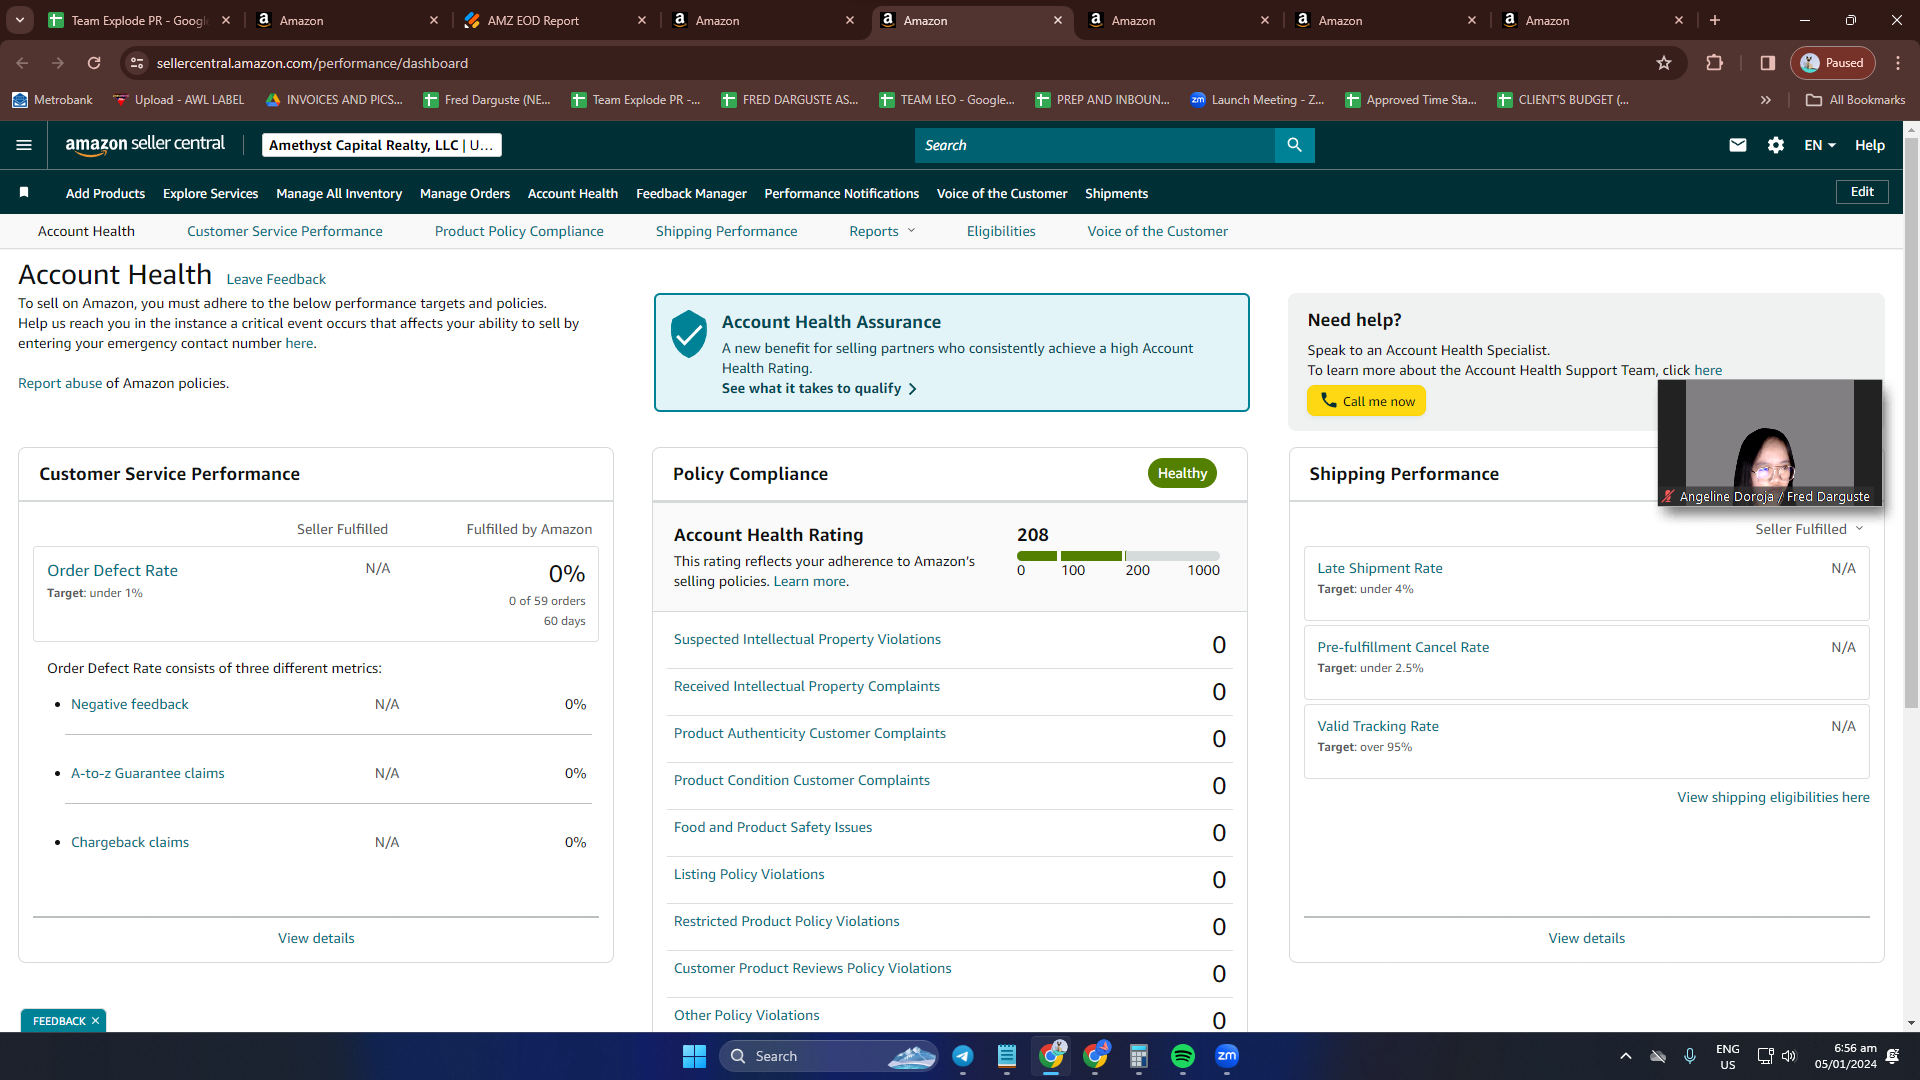Switch to the AMZ EOD Report tab
This screenshot has width=1920, height=1080.
point(554,20)
